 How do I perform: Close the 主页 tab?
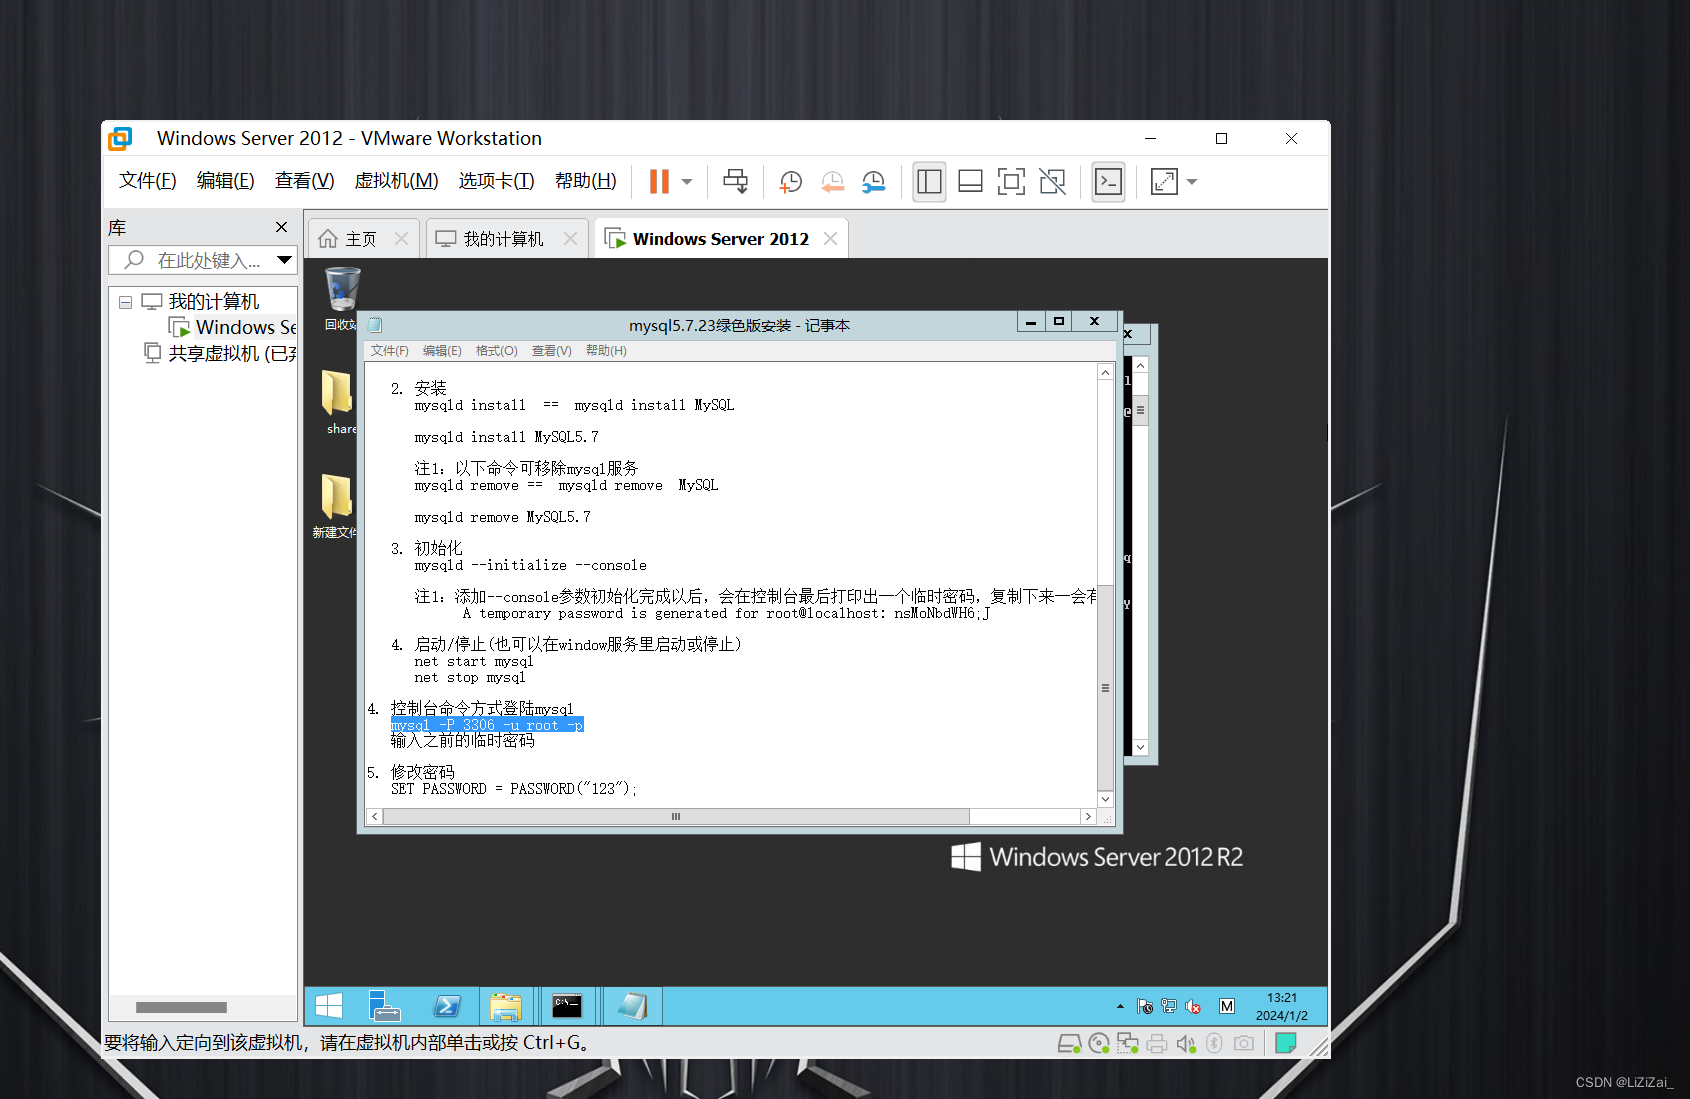[x=401, y=239]
